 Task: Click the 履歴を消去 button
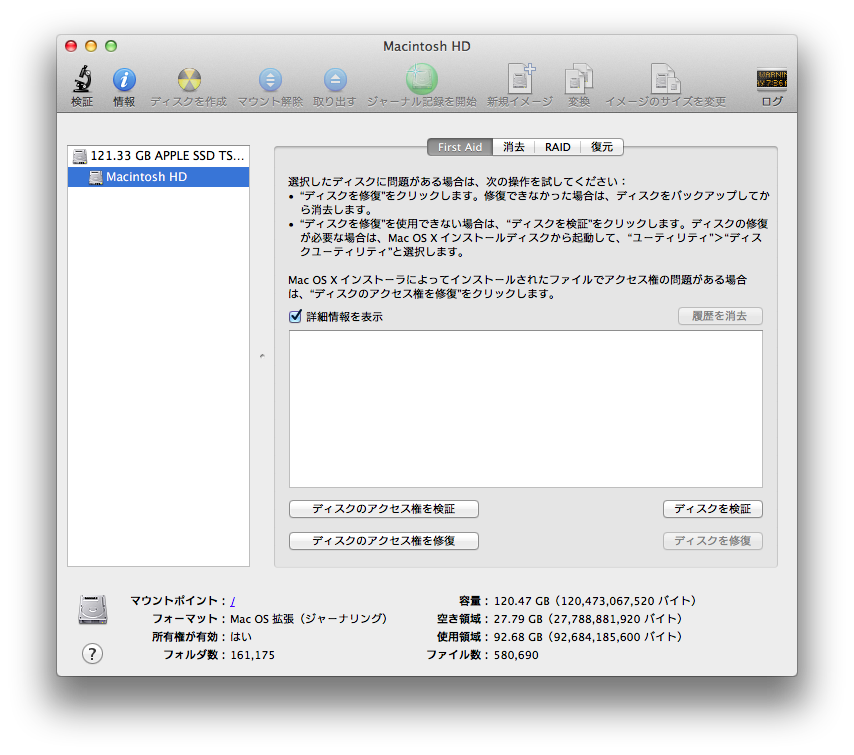720,316
